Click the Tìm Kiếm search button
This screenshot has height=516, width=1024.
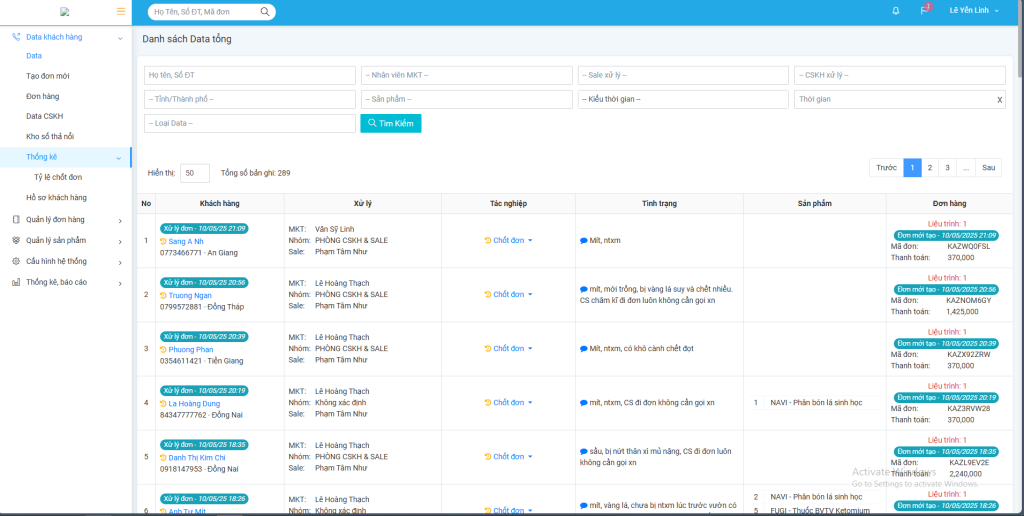[x=391, y=123]
